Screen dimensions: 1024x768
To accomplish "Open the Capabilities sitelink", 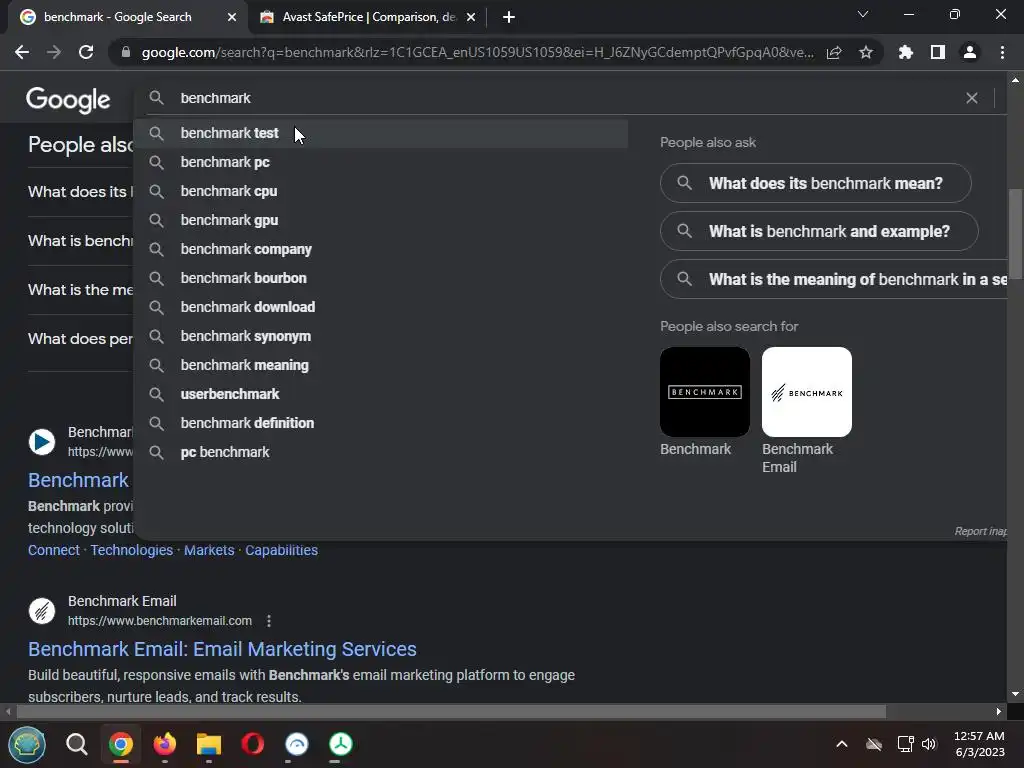I will [x=281, y=551].
